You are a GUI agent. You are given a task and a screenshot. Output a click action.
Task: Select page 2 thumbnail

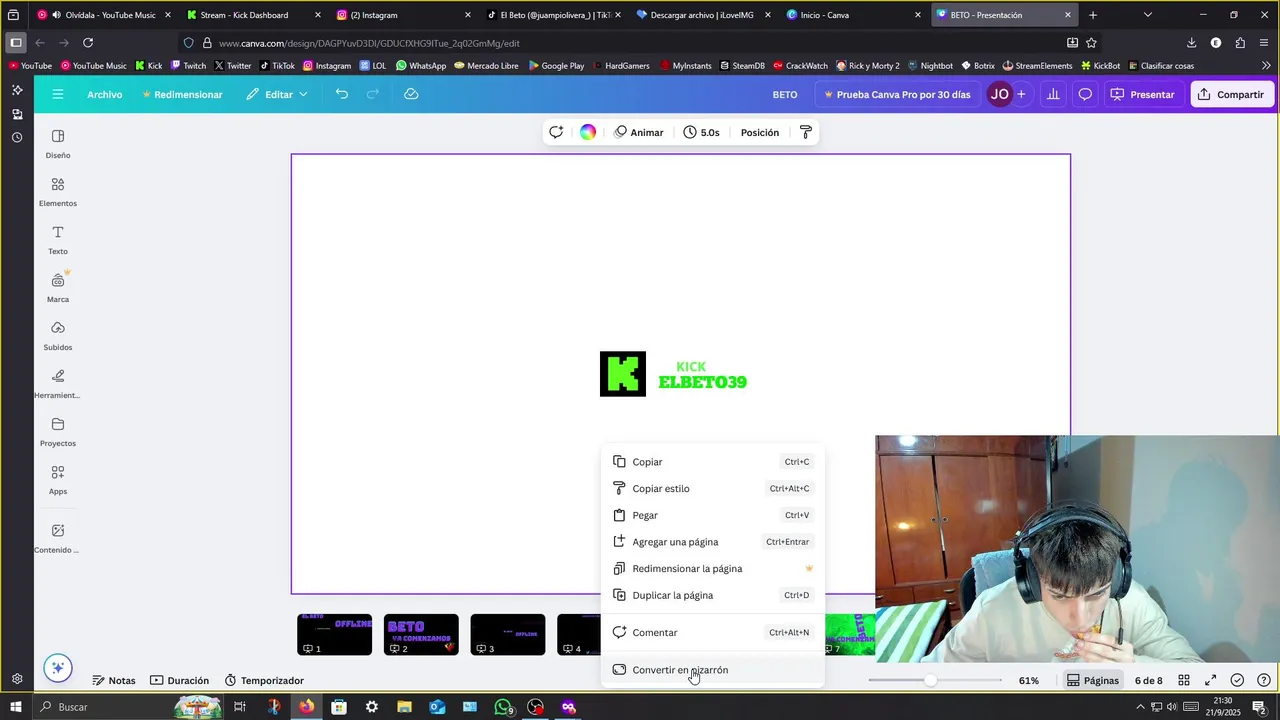tap(421, 635)
